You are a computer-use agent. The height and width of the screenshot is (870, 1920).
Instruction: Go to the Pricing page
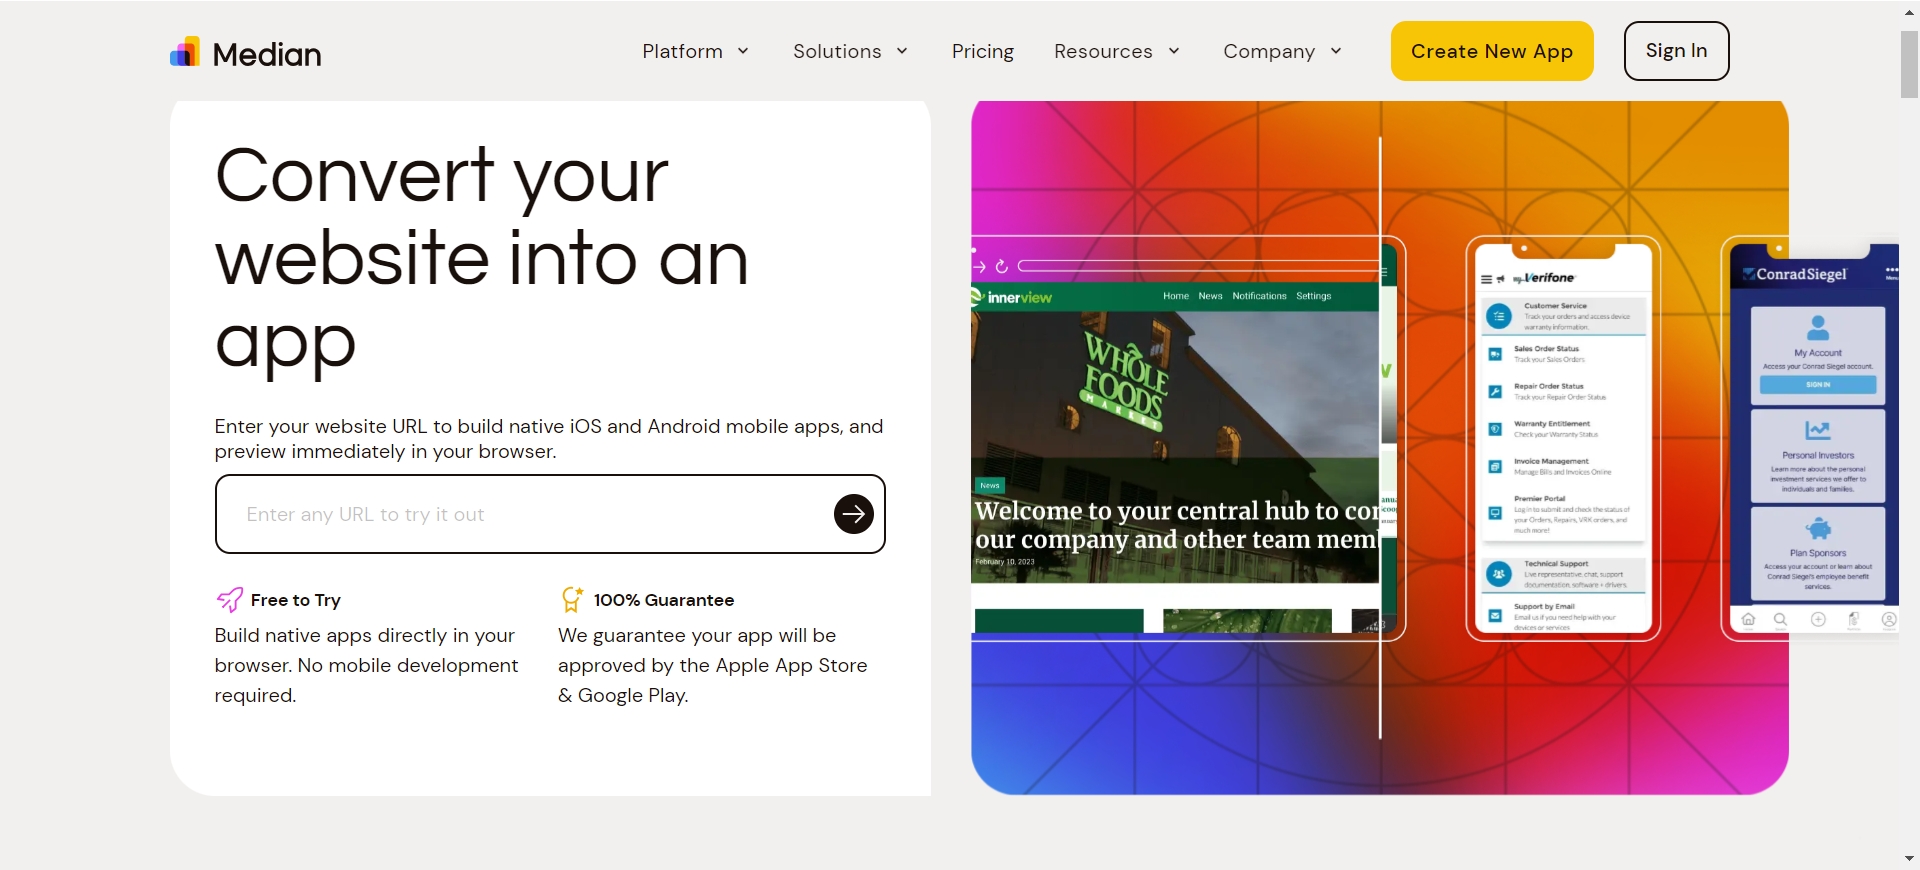(x=983, y=51)
